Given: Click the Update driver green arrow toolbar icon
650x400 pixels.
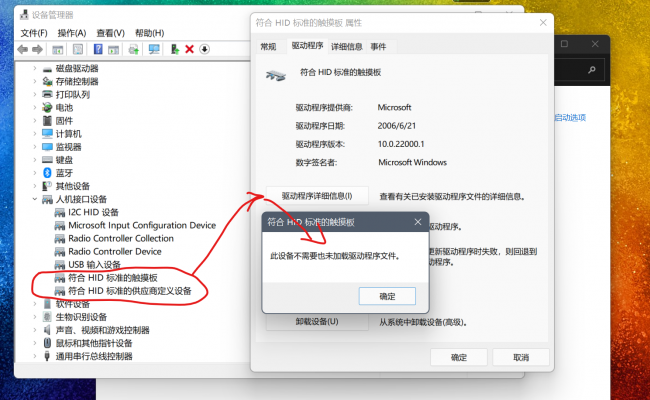Looking at the screenshot, I should (175, 49).
